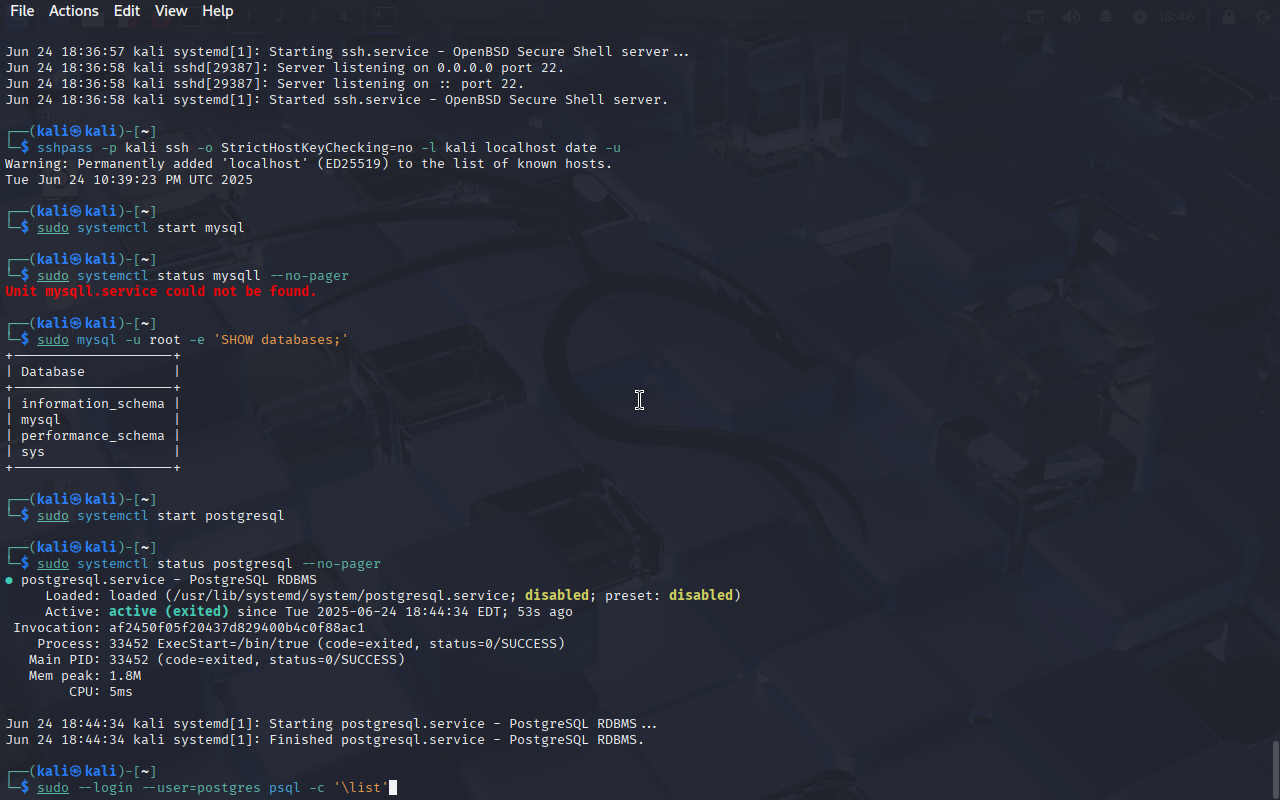Viewport: 1280px width, 800px height.
Task: Switch to workspace 3 in the panel
Action: click(x=313, y=17)
